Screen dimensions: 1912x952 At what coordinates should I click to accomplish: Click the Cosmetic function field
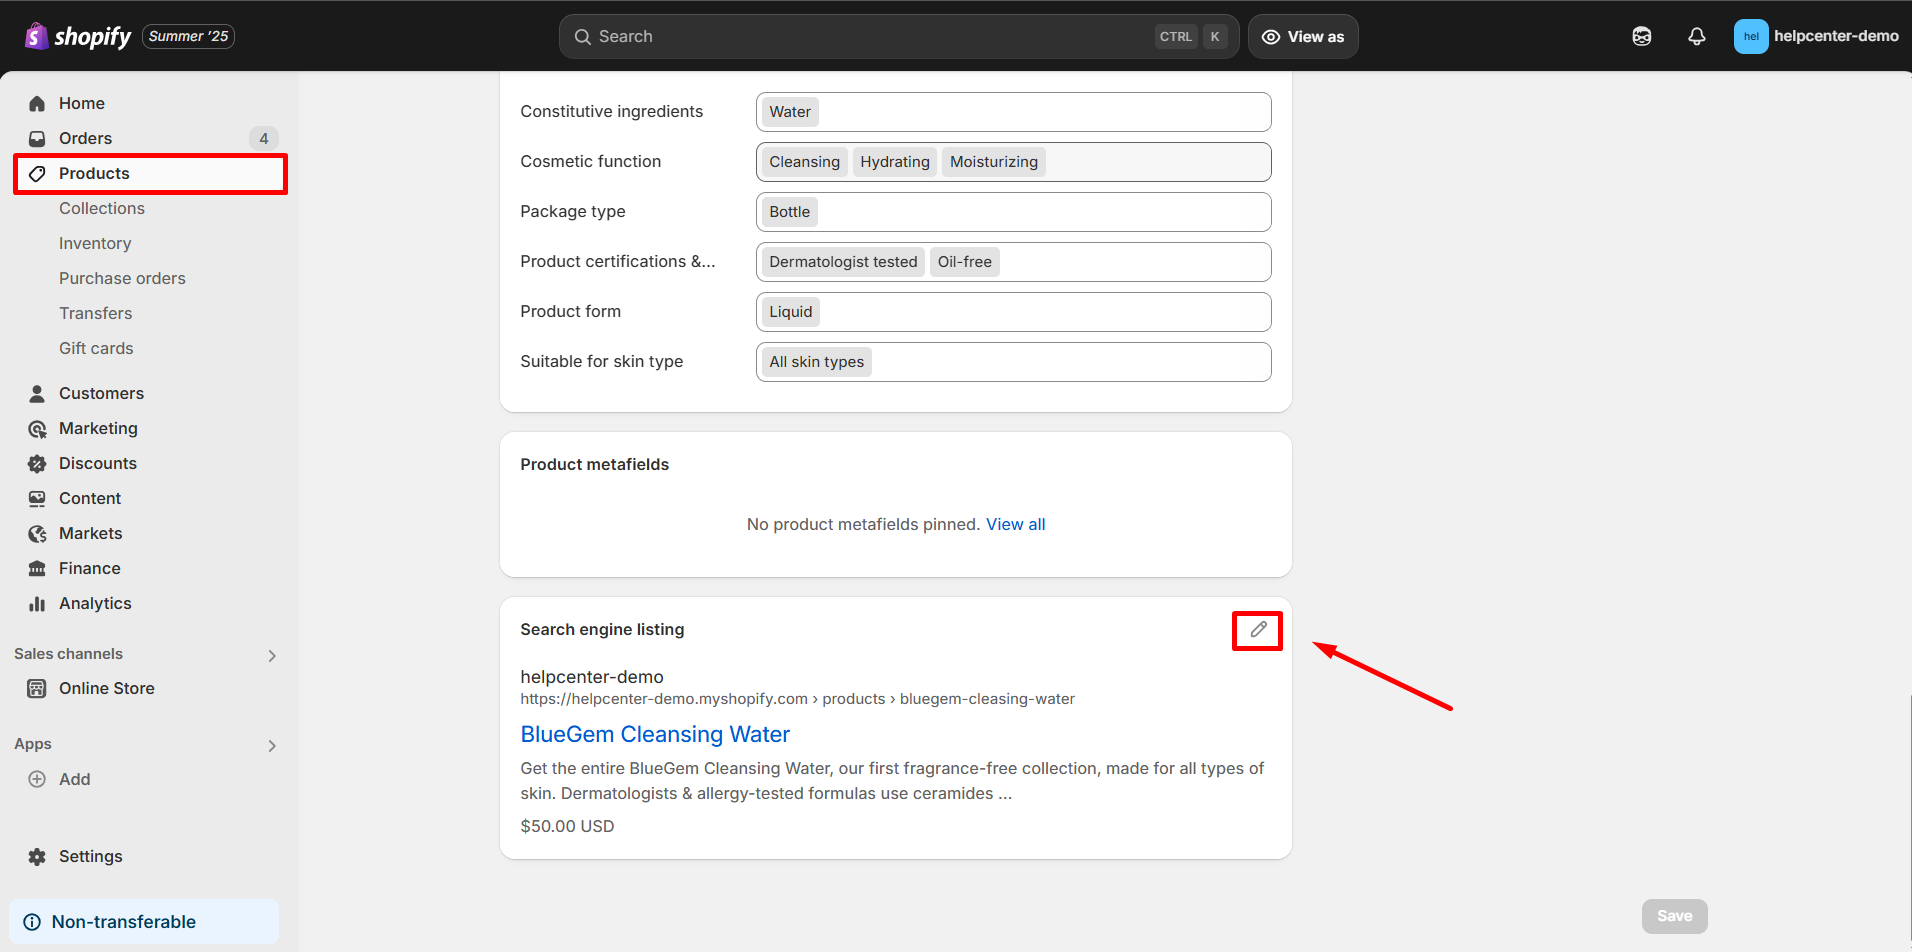point(1150,162)
